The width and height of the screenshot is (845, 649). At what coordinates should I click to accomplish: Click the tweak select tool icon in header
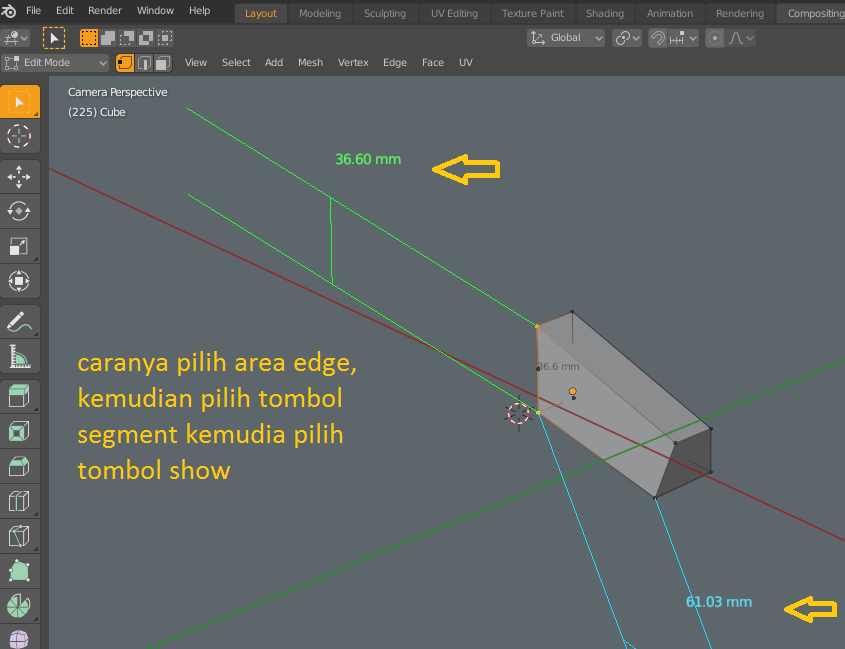(54, 38)
